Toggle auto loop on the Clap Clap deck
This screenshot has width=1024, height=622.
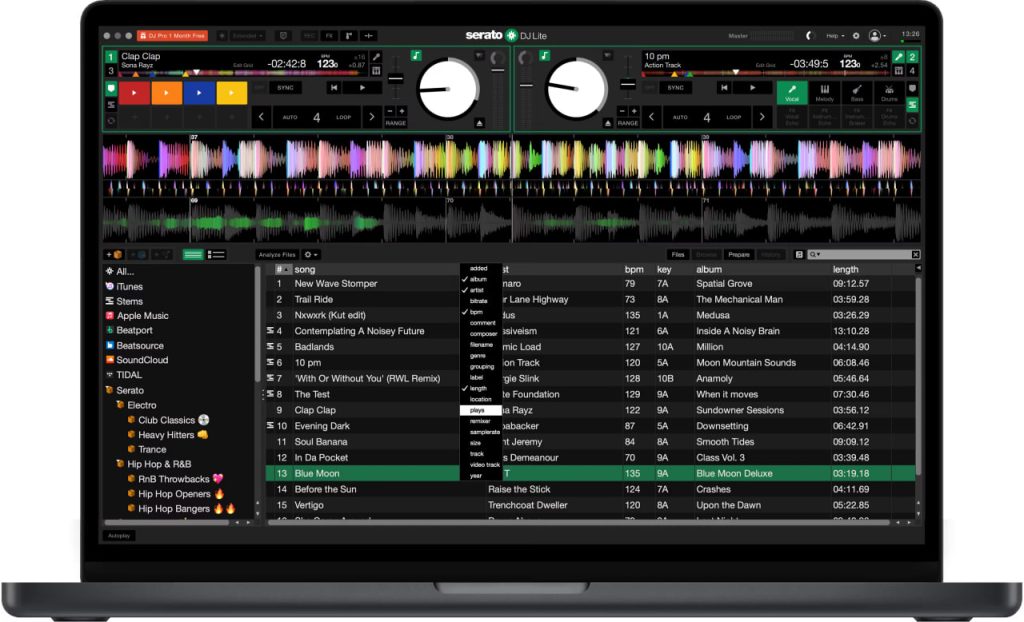pos(290,118)
